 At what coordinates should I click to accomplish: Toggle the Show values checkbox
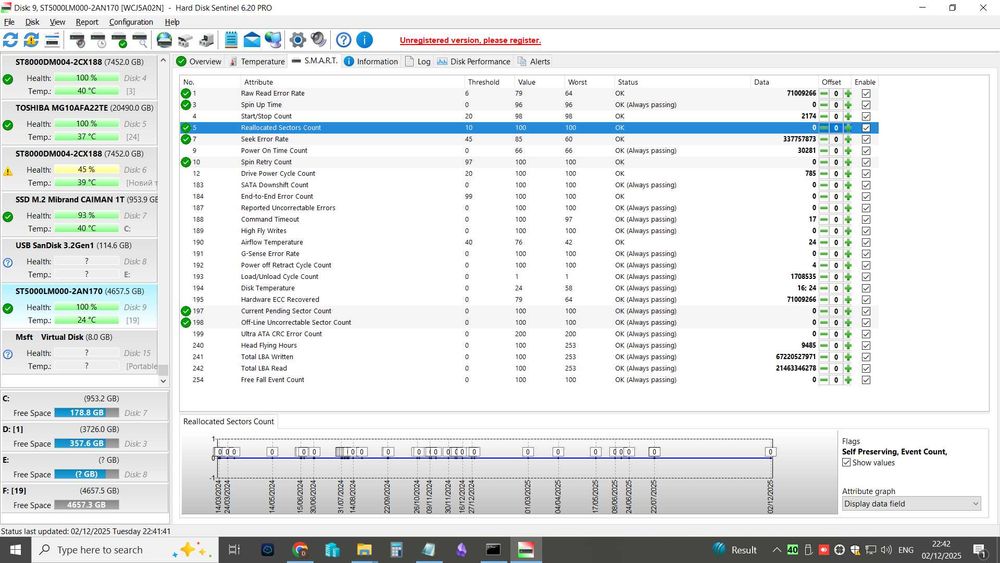coord(847,463)
